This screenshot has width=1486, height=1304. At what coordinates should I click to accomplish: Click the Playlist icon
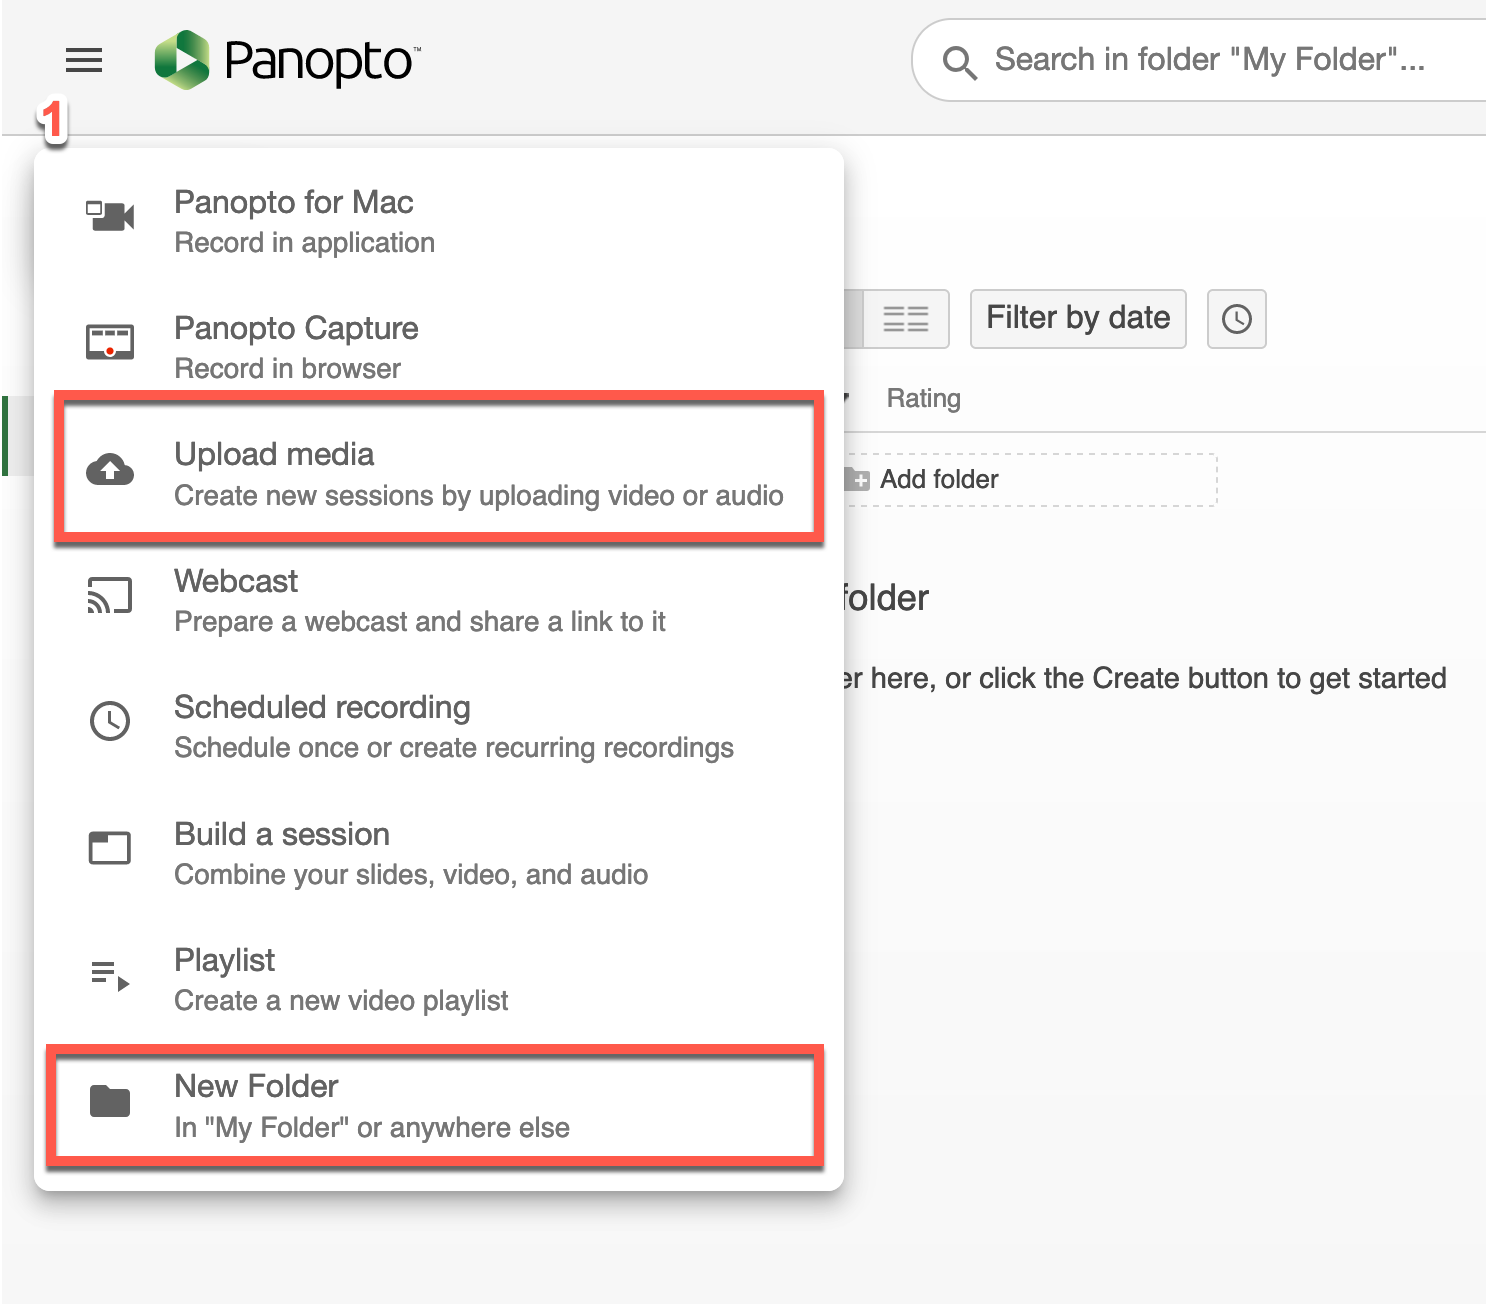pos(110,975)
